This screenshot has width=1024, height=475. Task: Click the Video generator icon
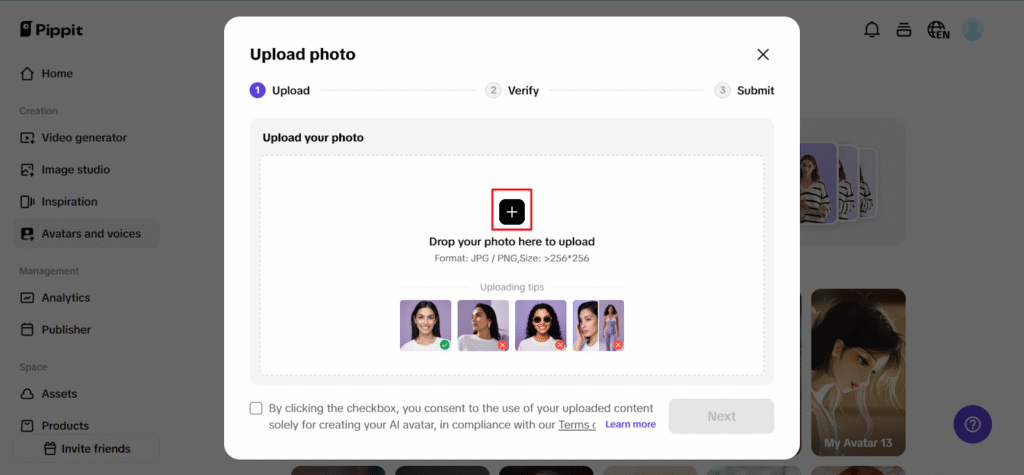(27, 138)
